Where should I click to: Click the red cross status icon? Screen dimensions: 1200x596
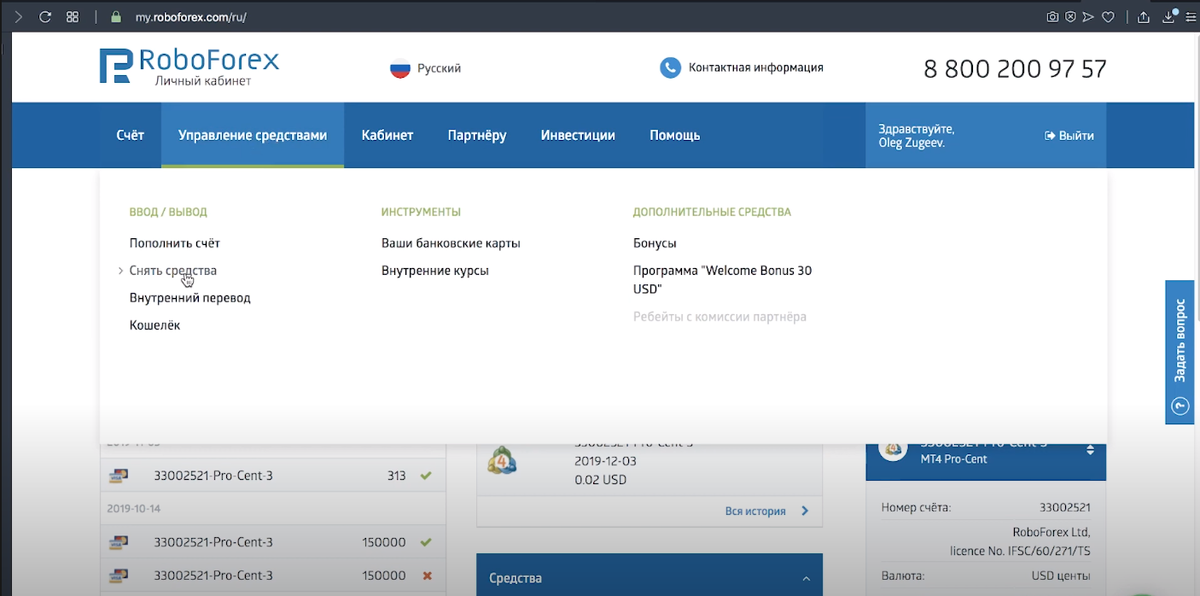coord(427,576)
